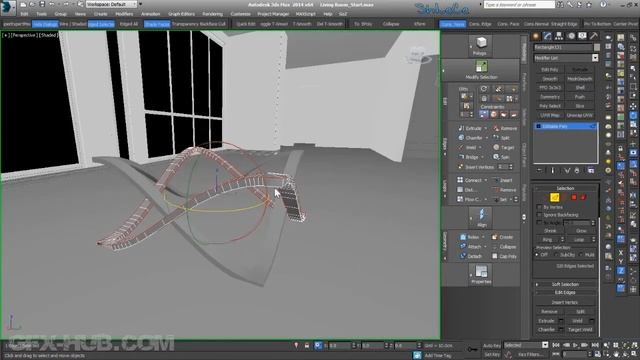Viewport: 640px width, 360px height.
Task: Open the Modify command panel tab
Action: coord(548,36)
